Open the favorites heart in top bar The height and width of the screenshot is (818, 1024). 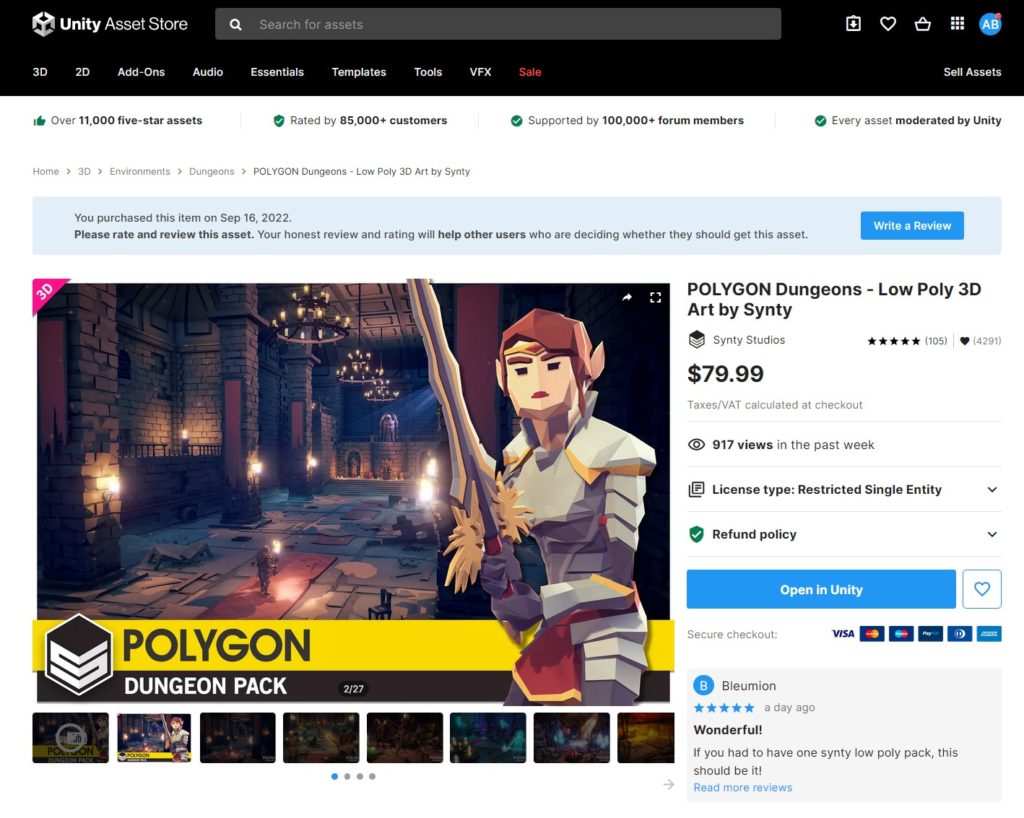pos(888,24)
